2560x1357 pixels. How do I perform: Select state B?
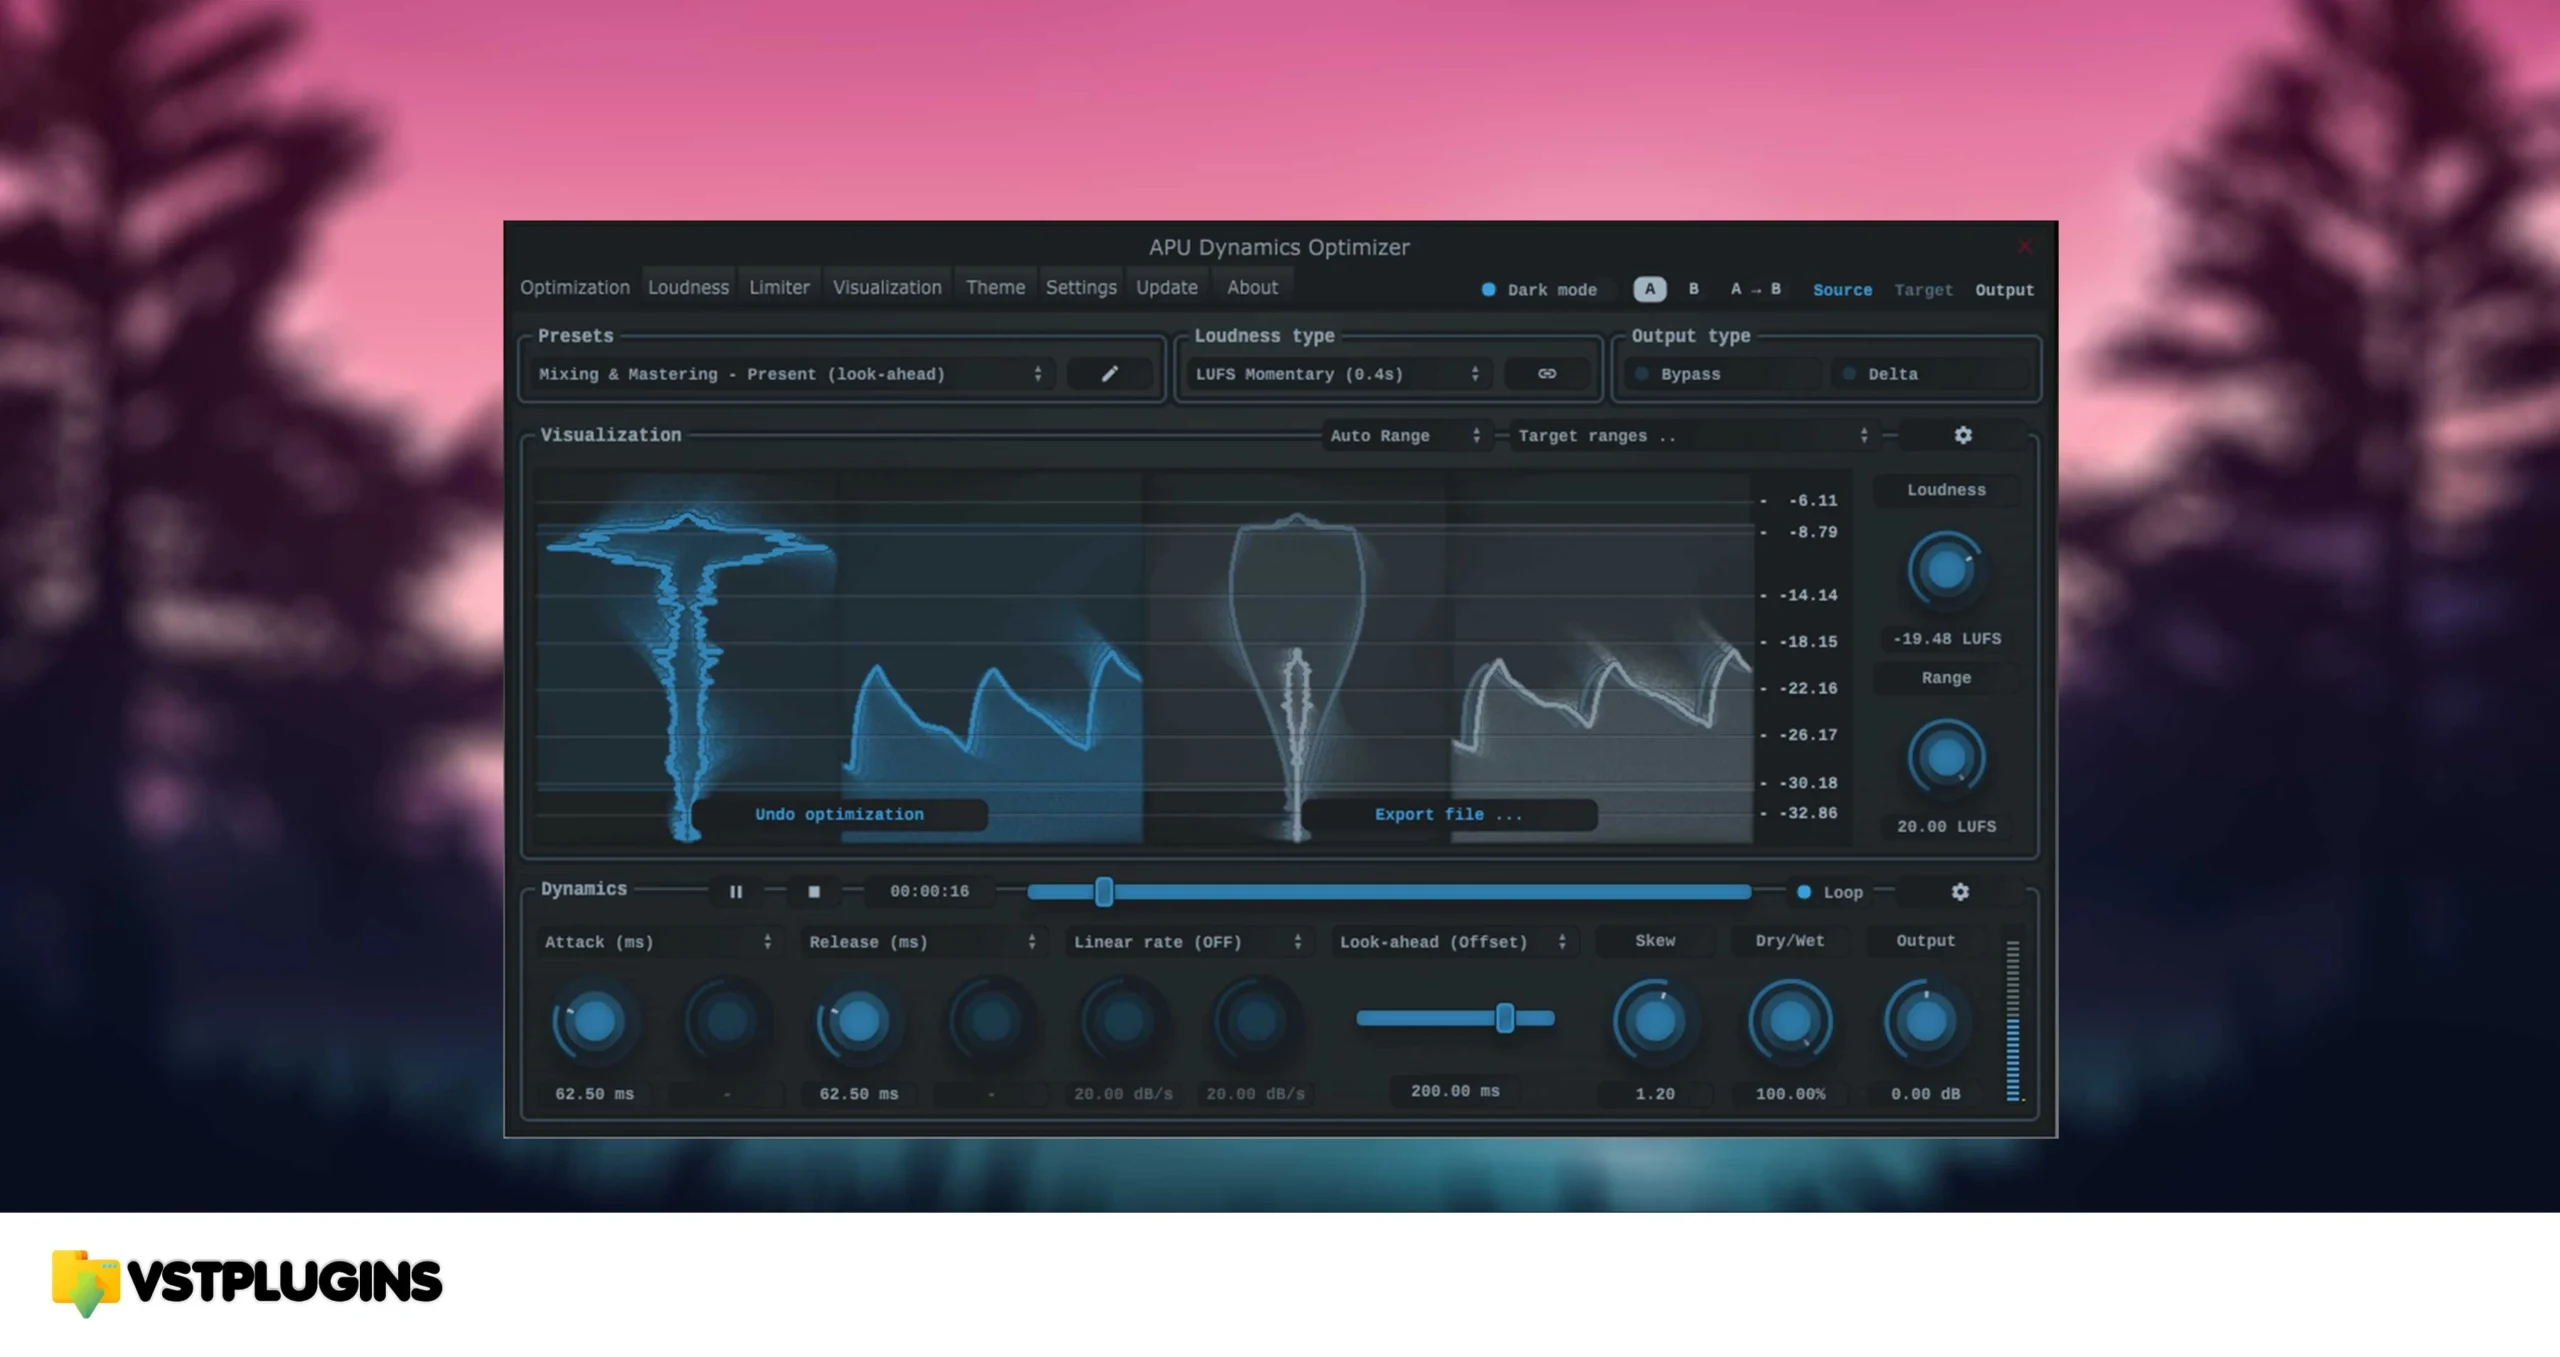coord(1693,289)
